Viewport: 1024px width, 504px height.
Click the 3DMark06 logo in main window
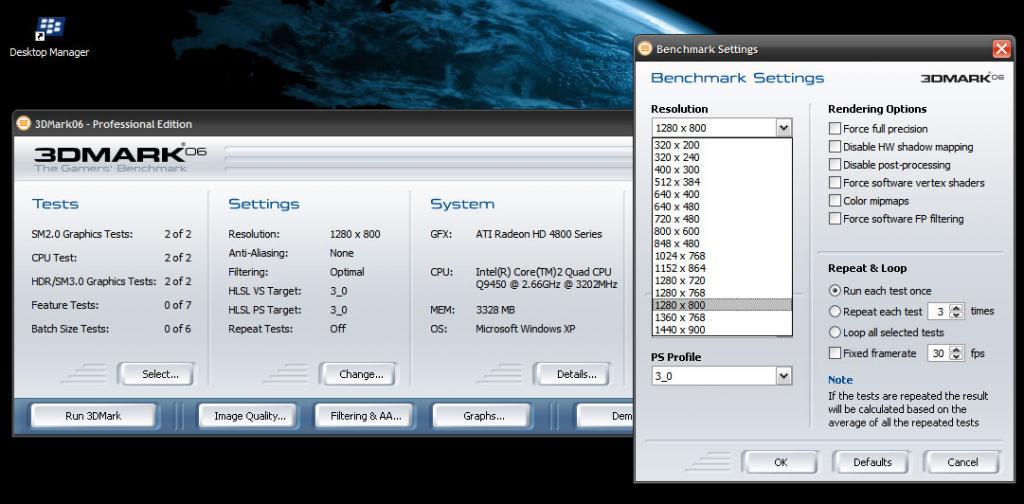pos(120,157)
